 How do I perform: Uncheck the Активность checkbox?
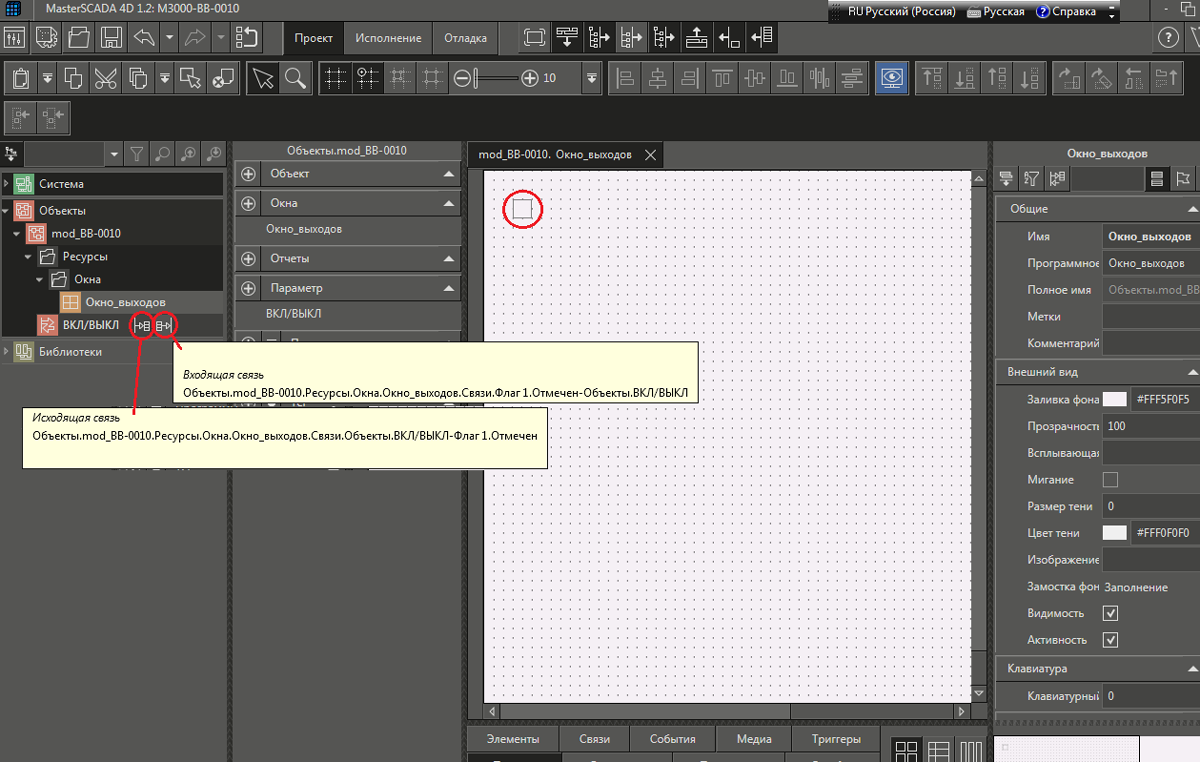(x=1110, y=640)
